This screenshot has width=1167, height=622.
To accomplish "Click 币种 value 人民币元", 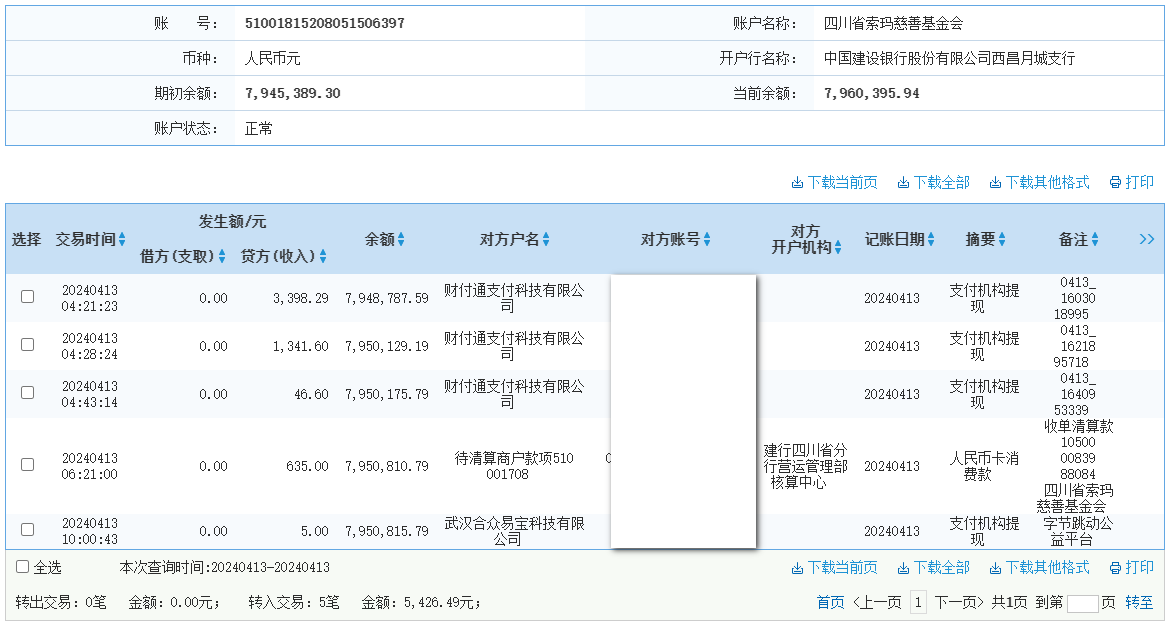I will tap(272, 58).
